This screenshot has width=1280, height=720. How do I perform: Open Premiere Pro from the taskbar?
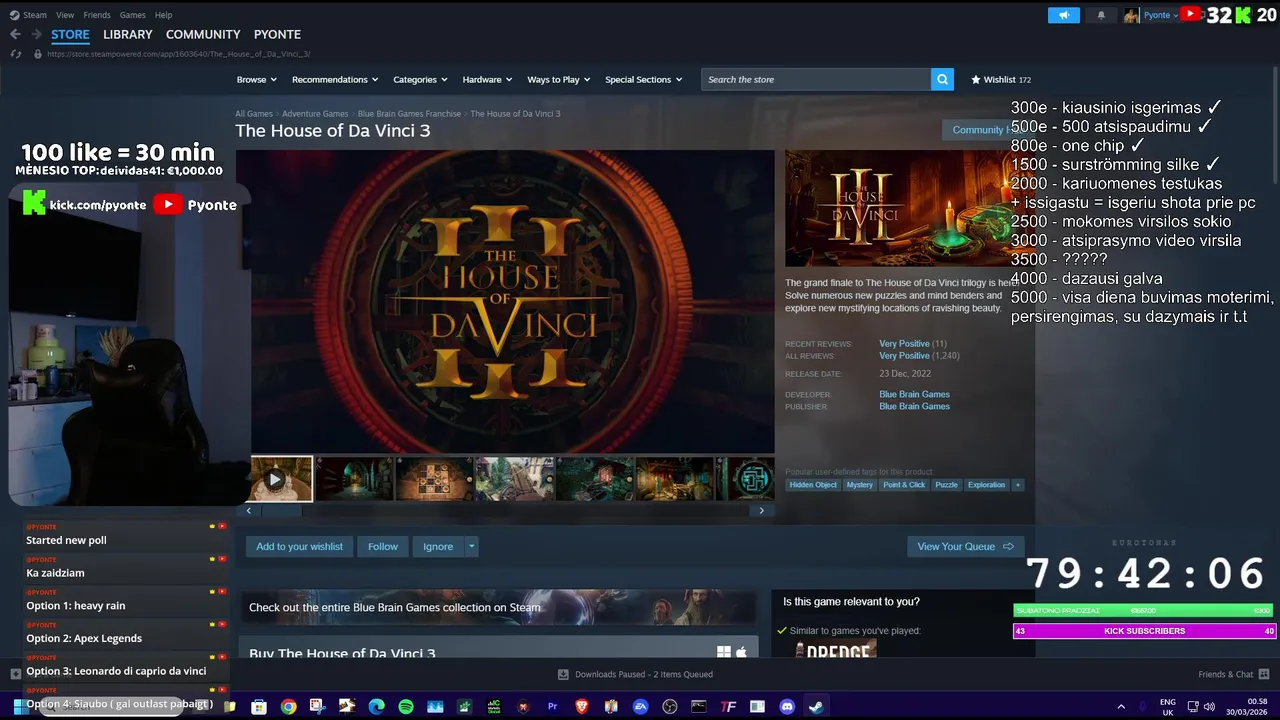click(552, 707)
